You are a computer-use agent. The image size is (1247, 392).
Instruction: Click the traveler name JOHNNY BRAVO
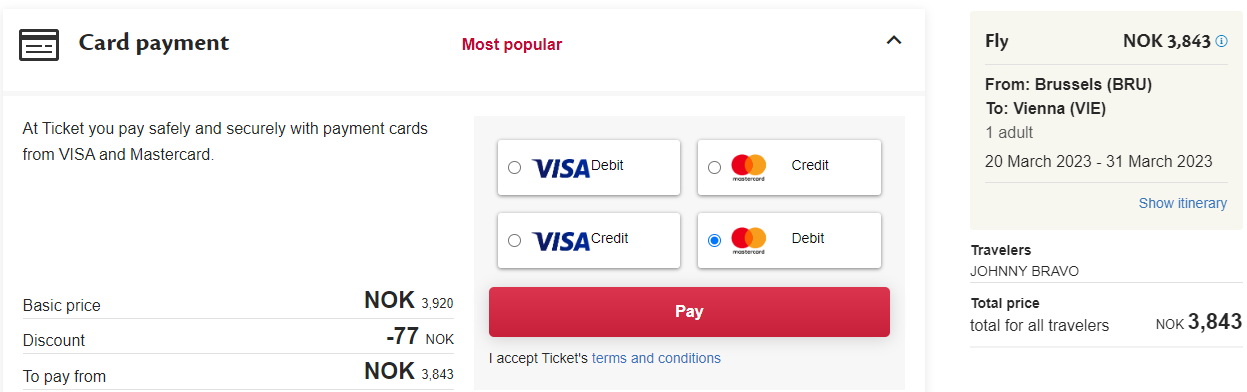coord(1025,271)
